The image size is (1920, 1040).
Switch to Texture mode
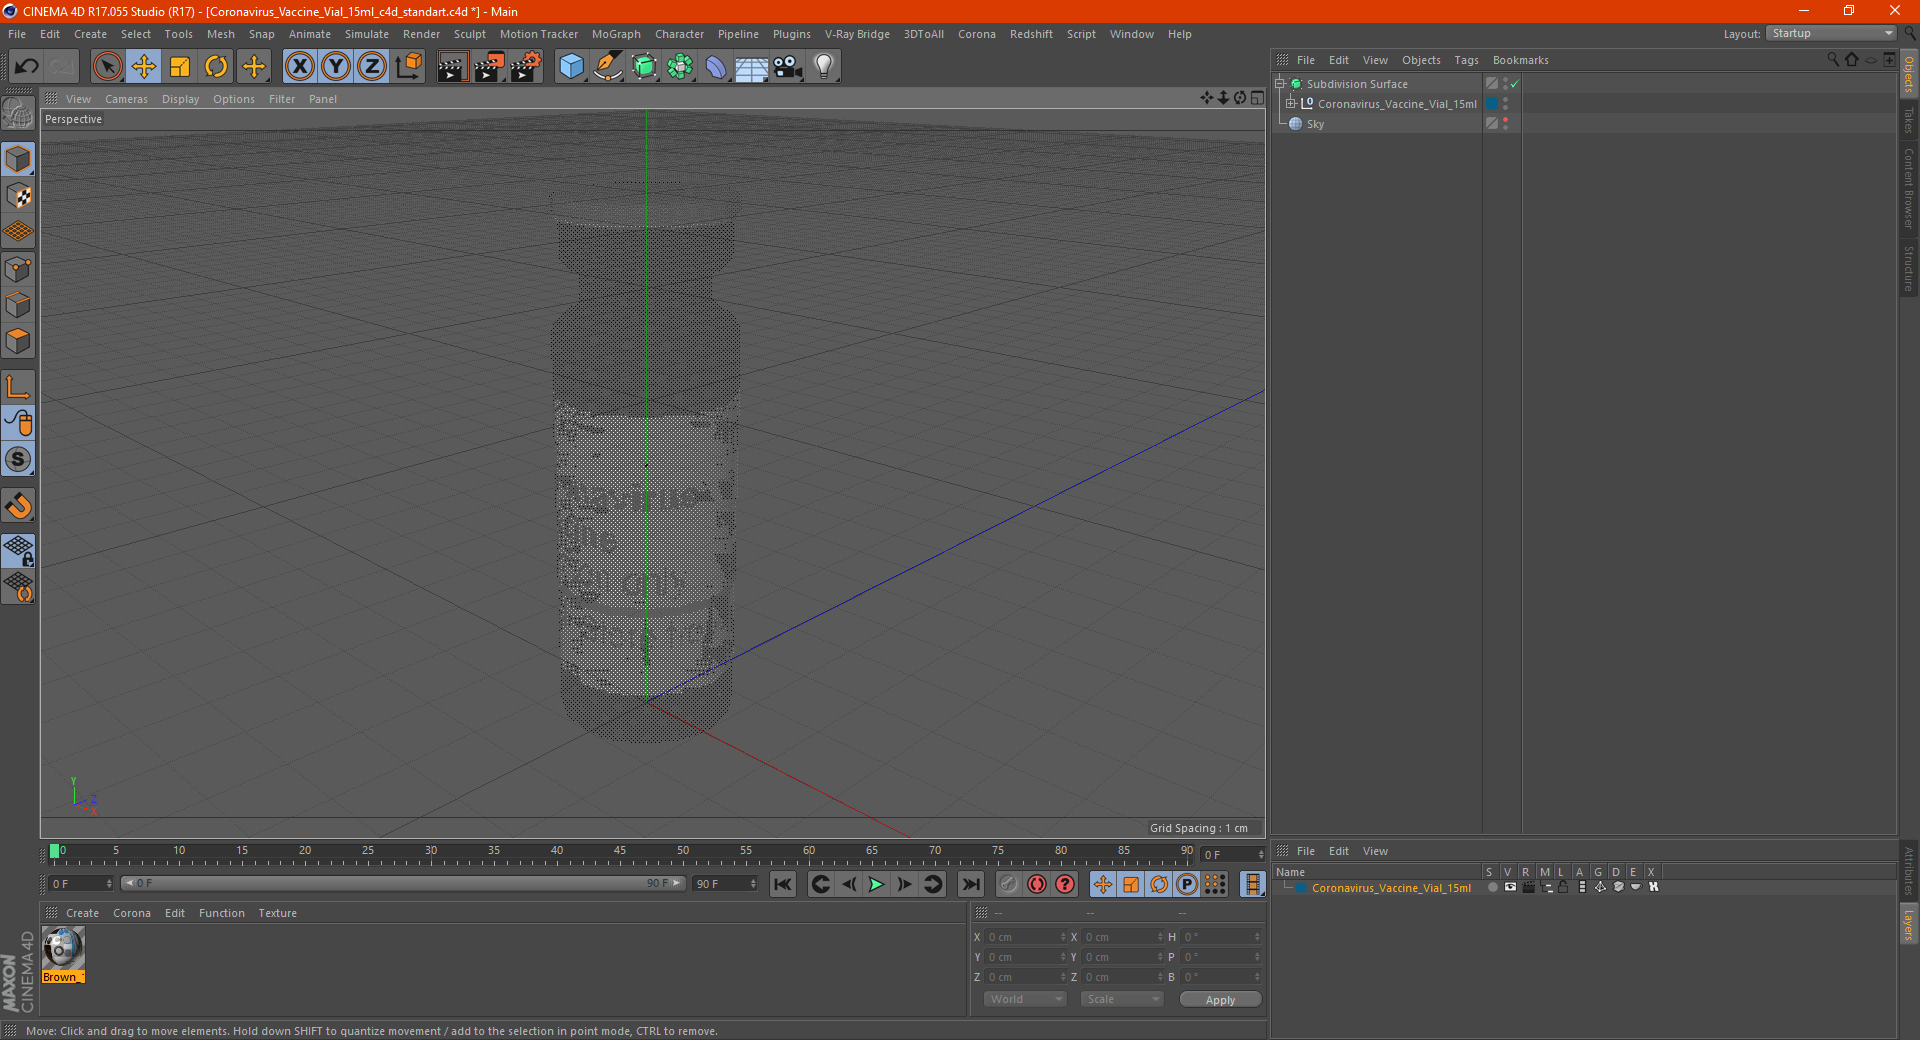(18, 196)
